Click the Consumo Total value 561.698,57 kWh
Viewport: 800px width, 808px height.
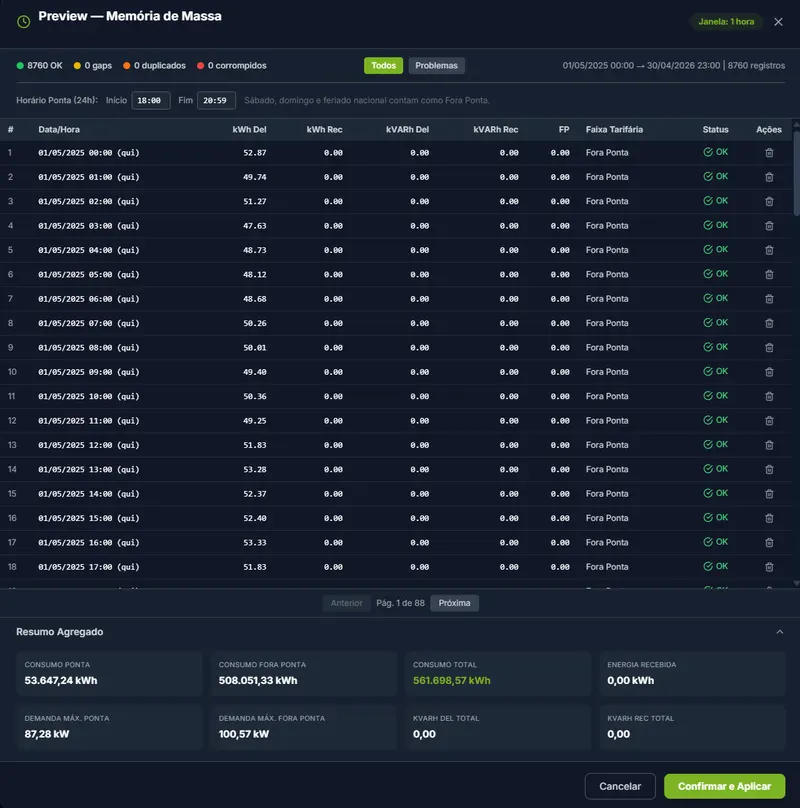pyautogui.click(x=452, y=680)
